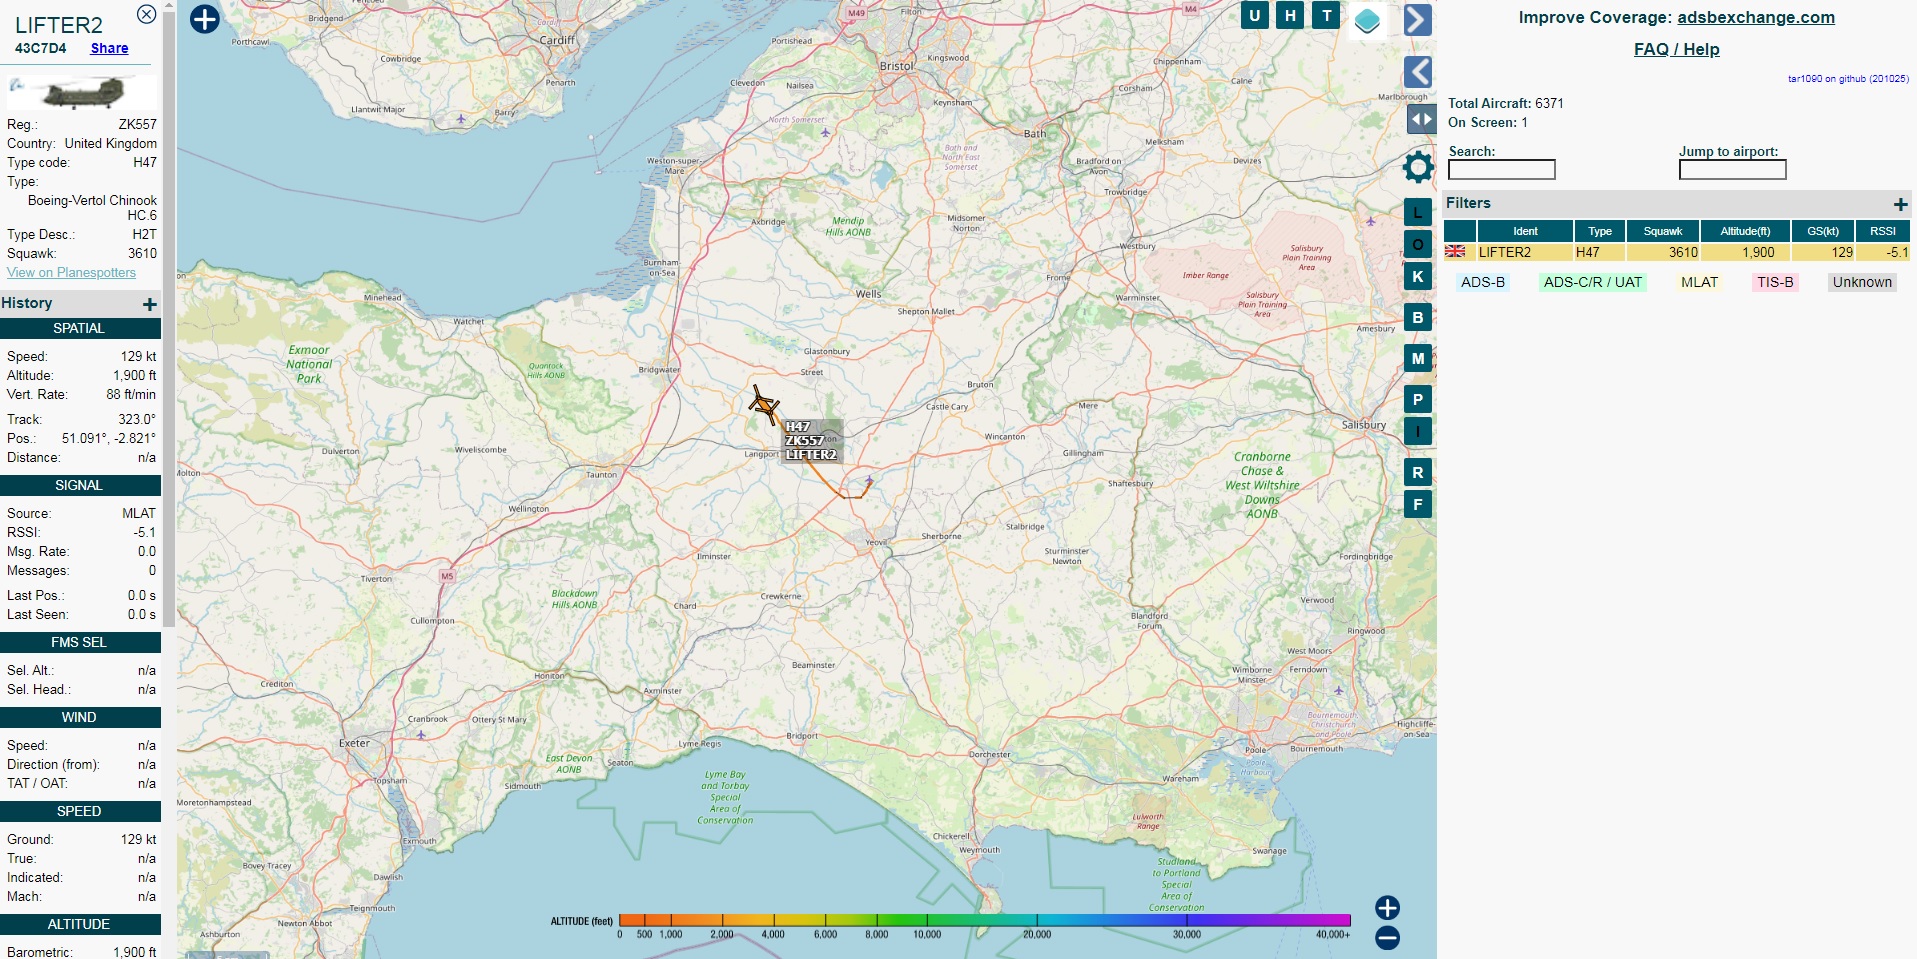This screenshot has width=1917, height=959.
Task: Sort table by Squawk column
Action: [x=1663, y=231]
